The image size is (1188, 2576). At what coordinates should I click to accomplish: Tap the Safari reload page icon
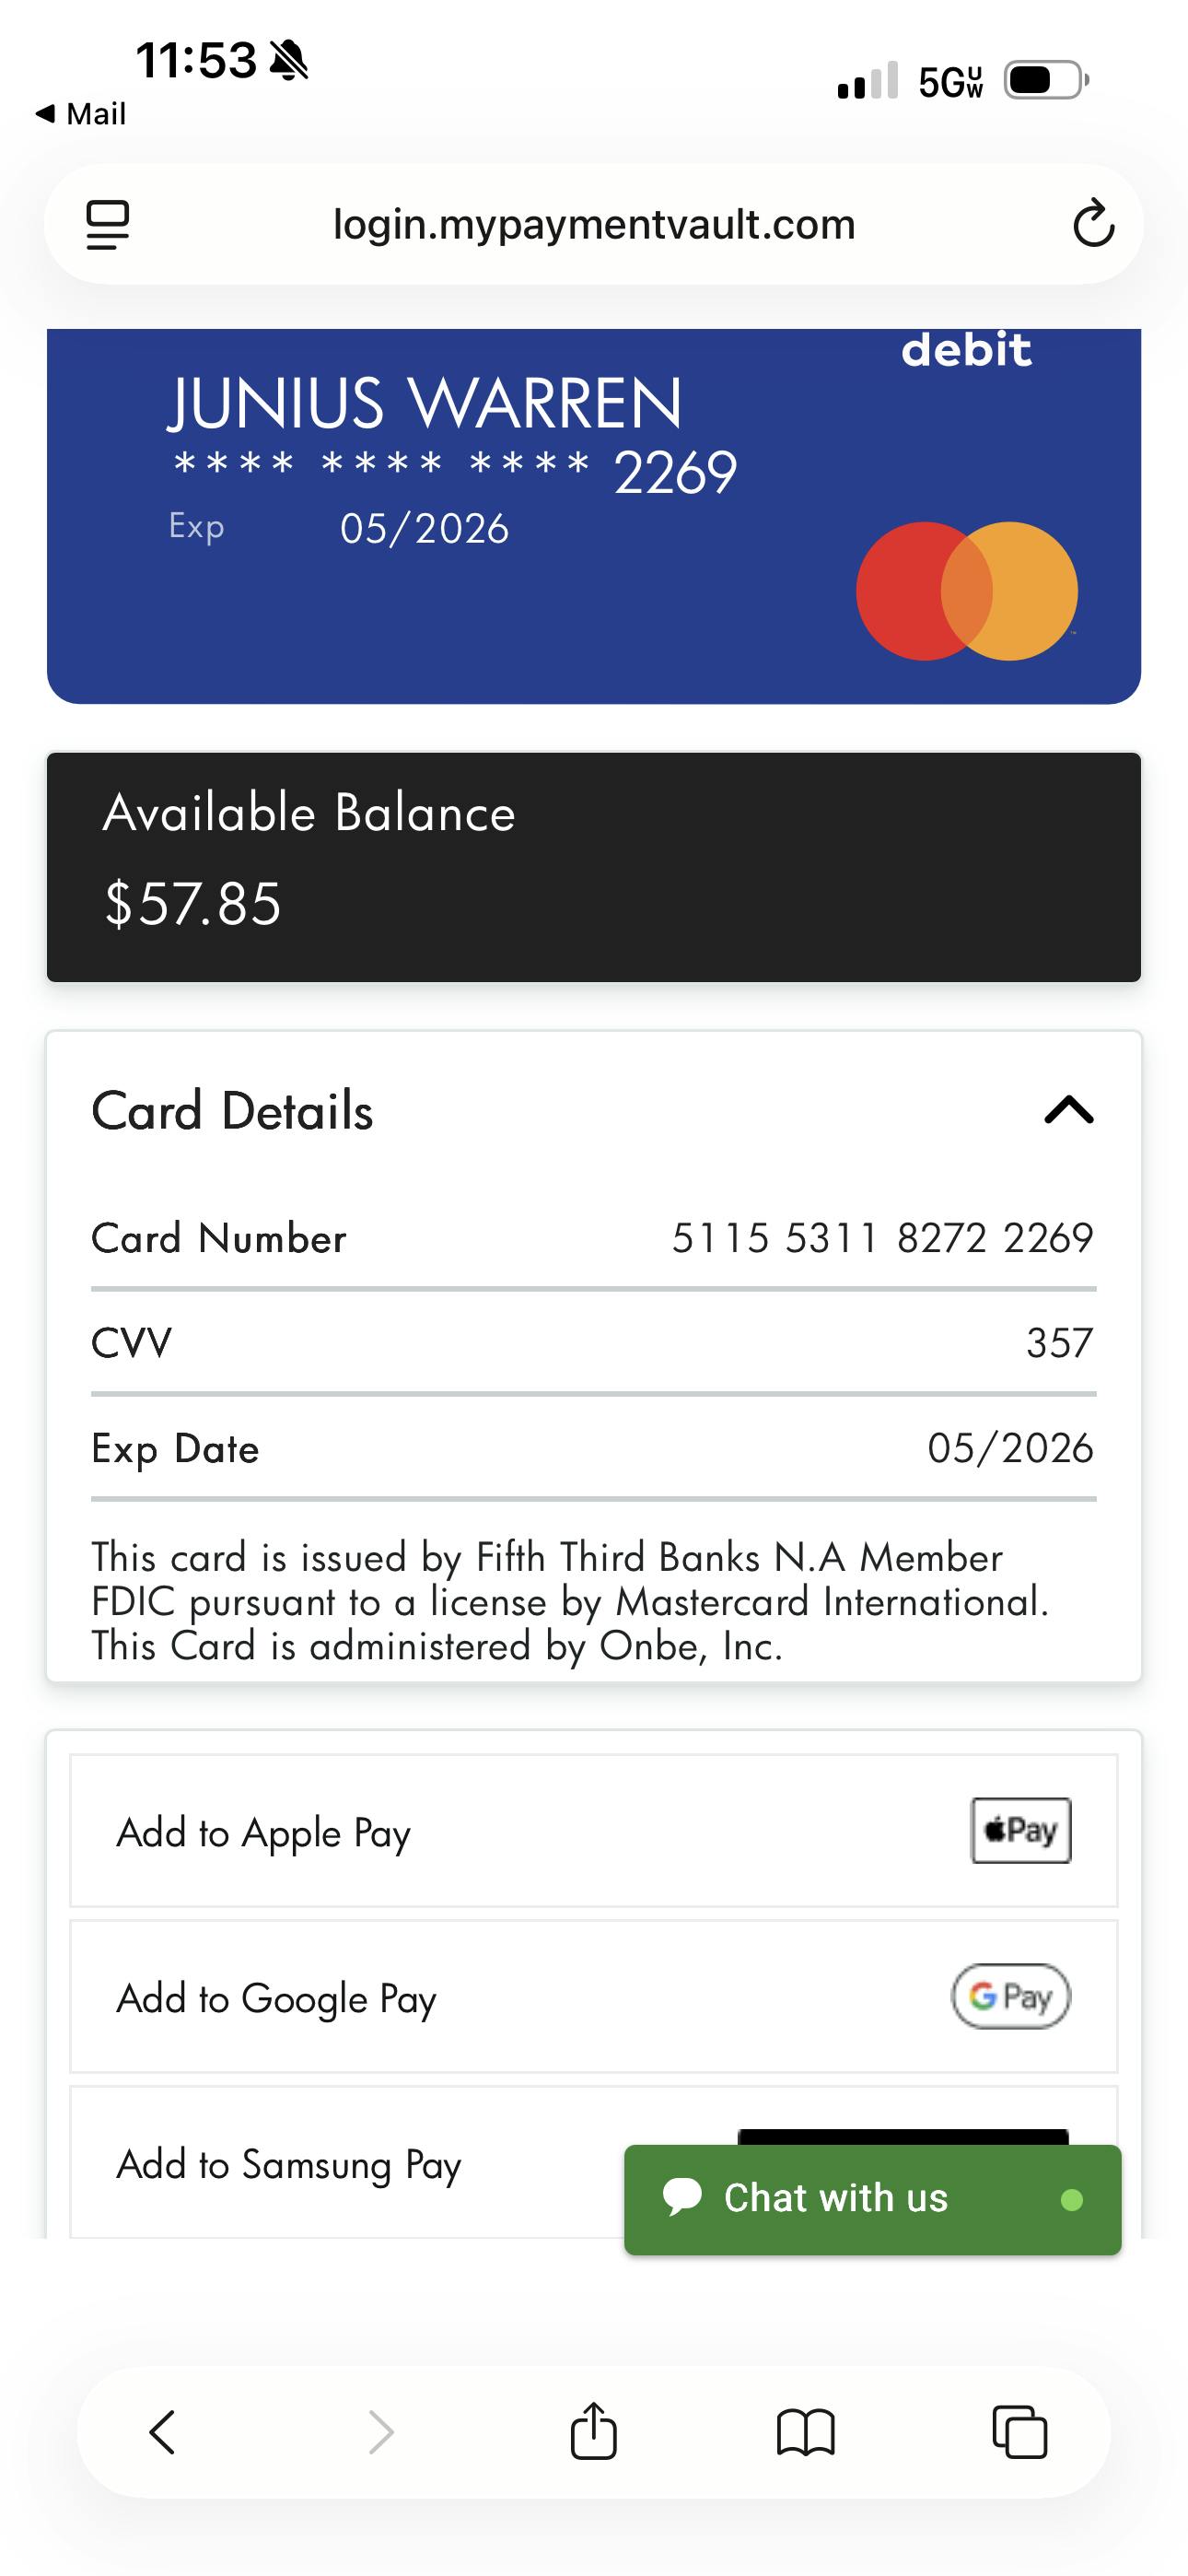pos(1093,223)
